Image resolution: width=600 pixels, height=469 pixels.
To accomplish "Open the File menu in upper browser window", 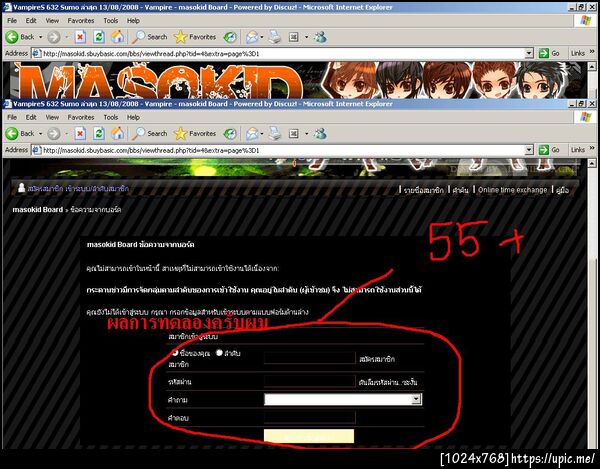I will click(x=12, y=21).
